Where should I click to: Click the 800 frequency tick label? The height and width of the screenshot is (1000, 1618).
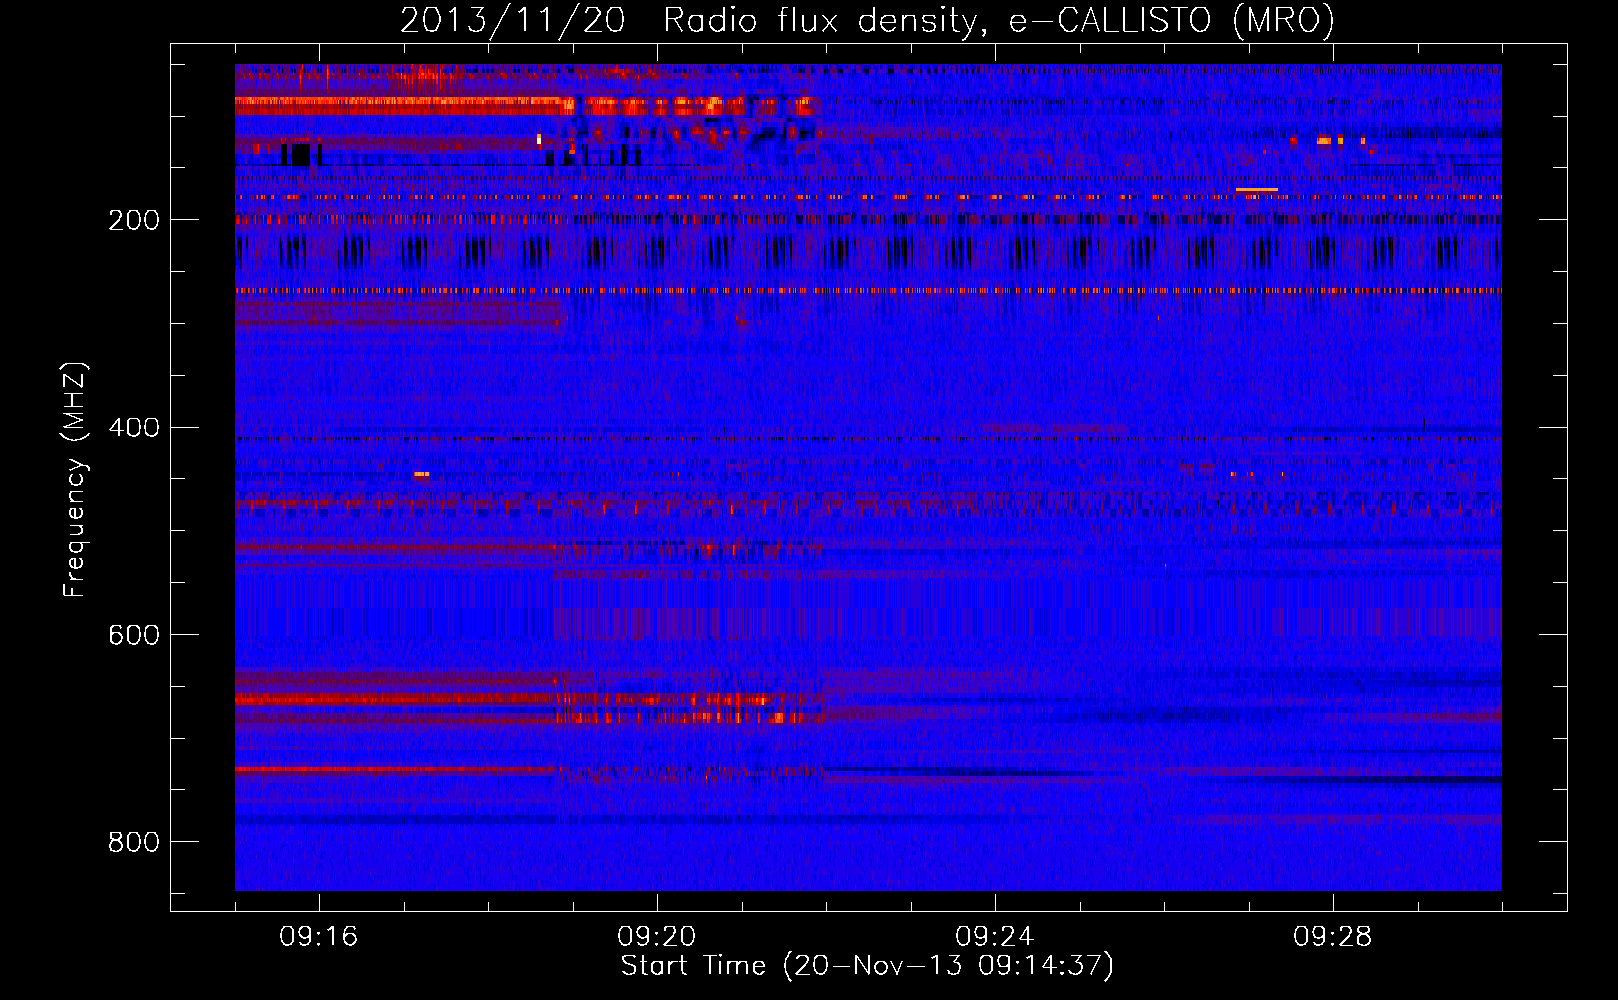coord(134,843)
